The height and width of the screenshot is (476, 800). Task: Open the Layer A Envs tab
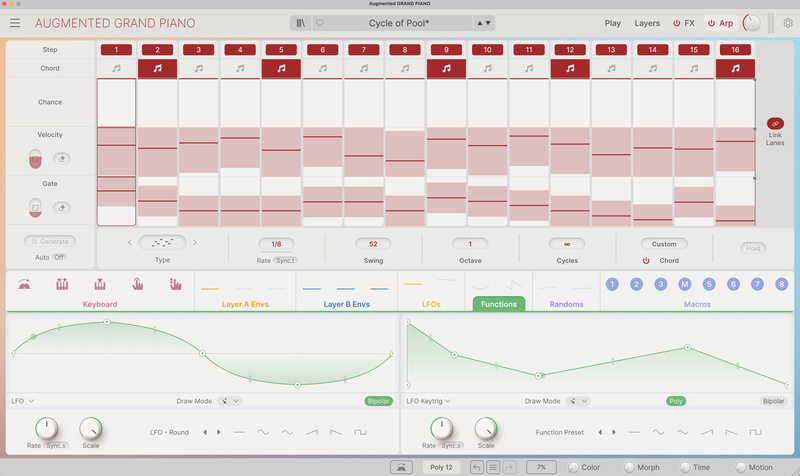[x=245, y=304]
